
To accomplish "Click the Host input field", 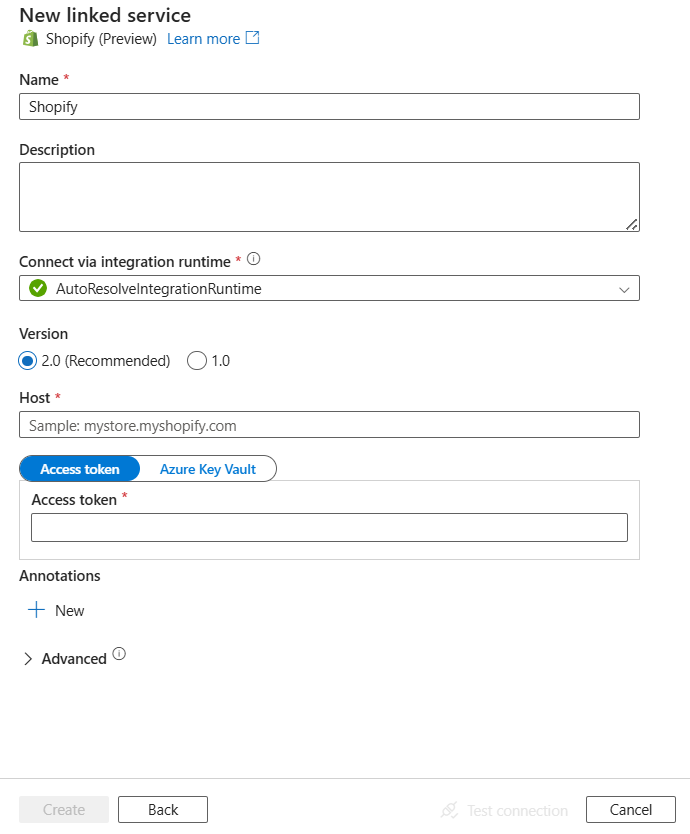I will 330,424.
